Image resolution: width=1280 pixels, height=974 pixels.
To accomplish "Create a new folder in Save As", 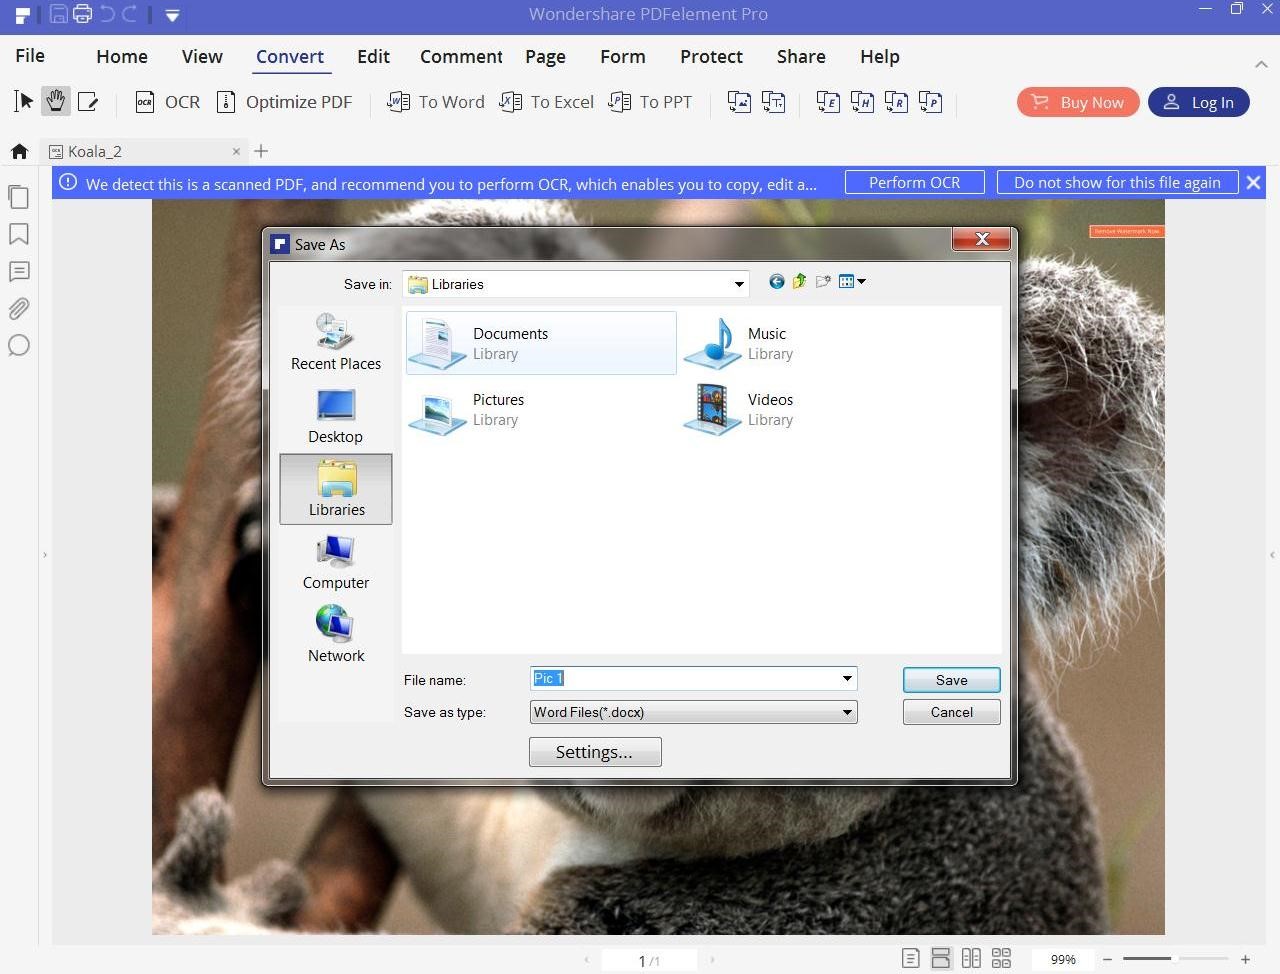I will pos(823,282).
